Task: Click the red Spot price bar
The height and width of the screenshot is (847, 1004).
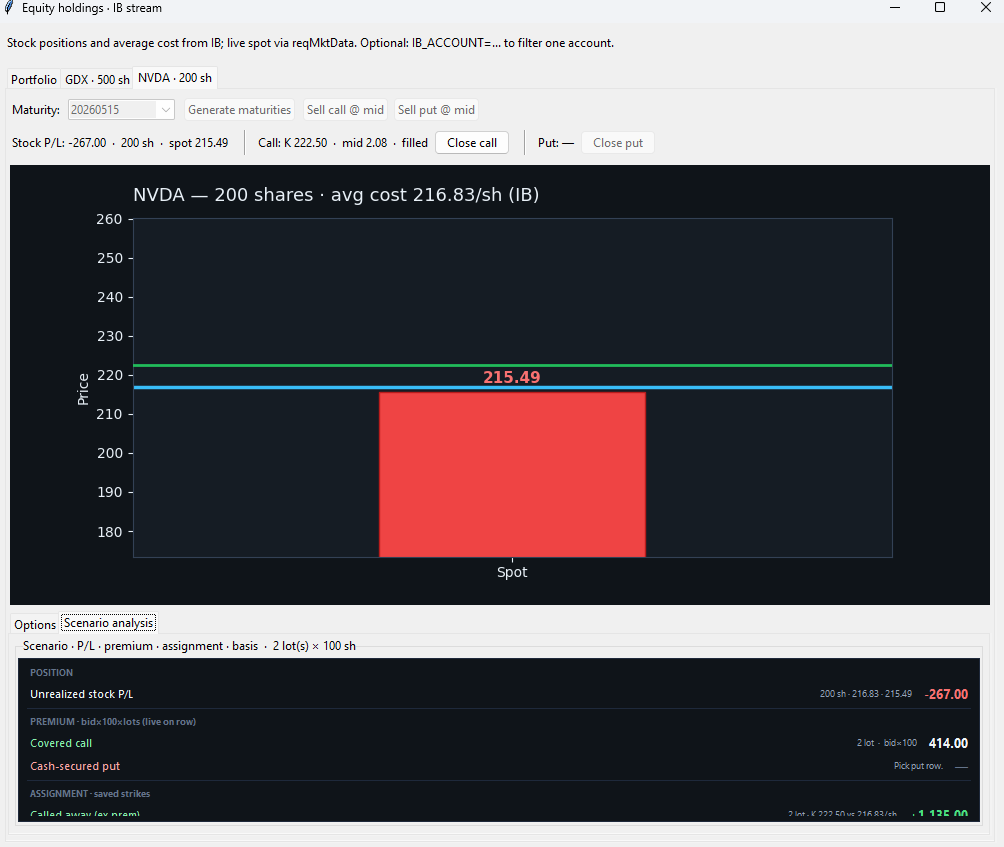Action: (512, 474)
